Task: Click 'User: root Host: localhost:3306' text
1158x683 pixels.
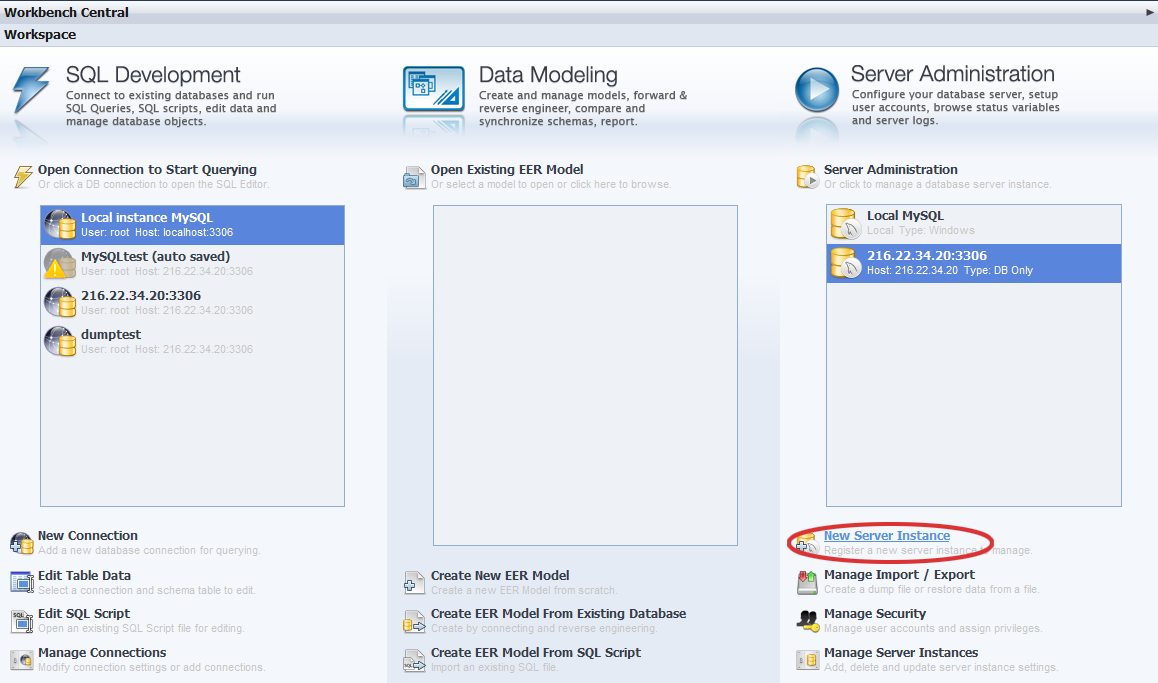Action: pos(157,233)
